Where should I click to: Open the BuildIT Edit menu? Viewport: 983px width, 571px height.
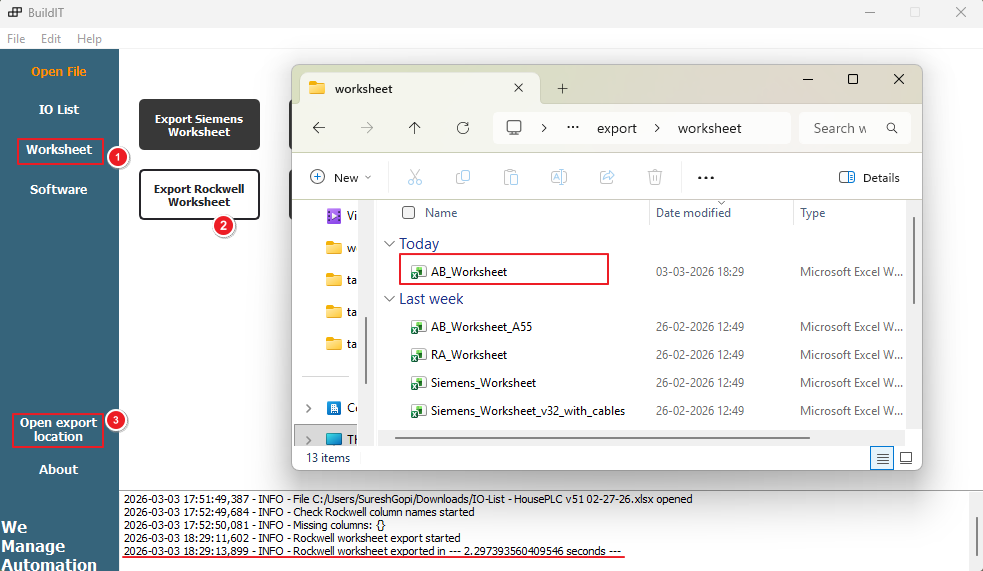[x=51, y=39]
